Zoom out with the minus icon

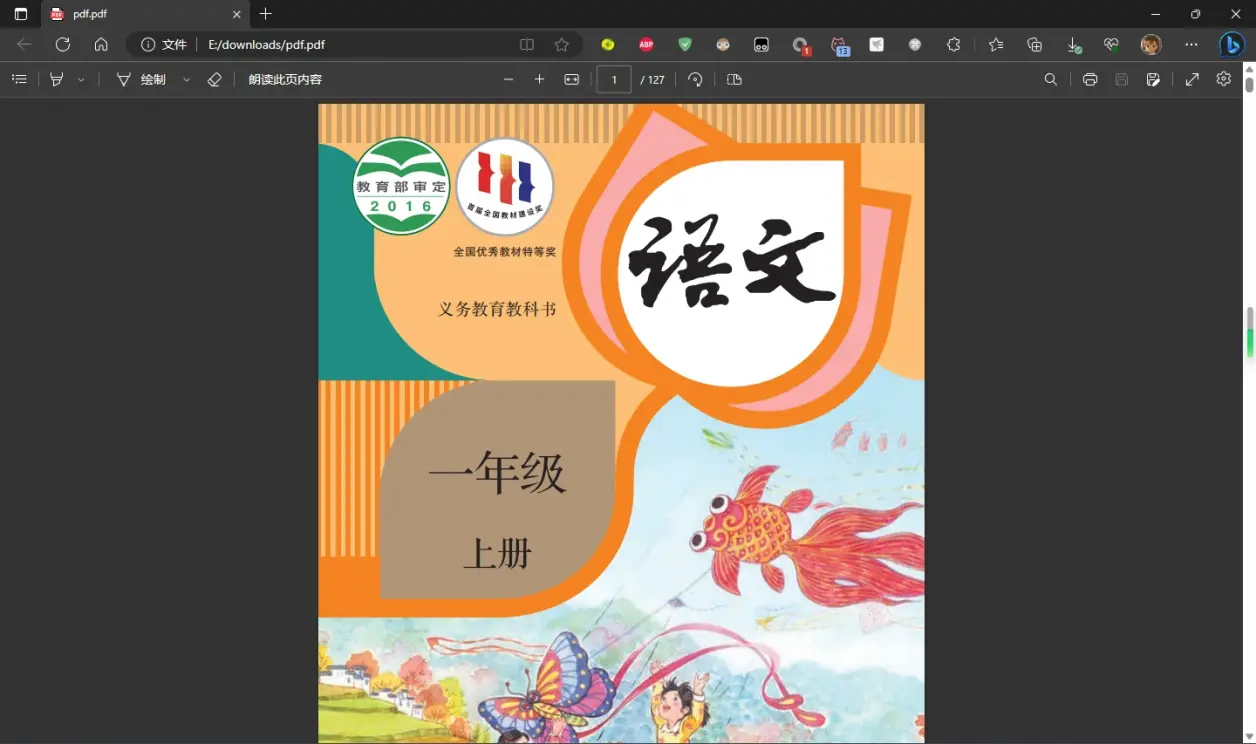508,79
